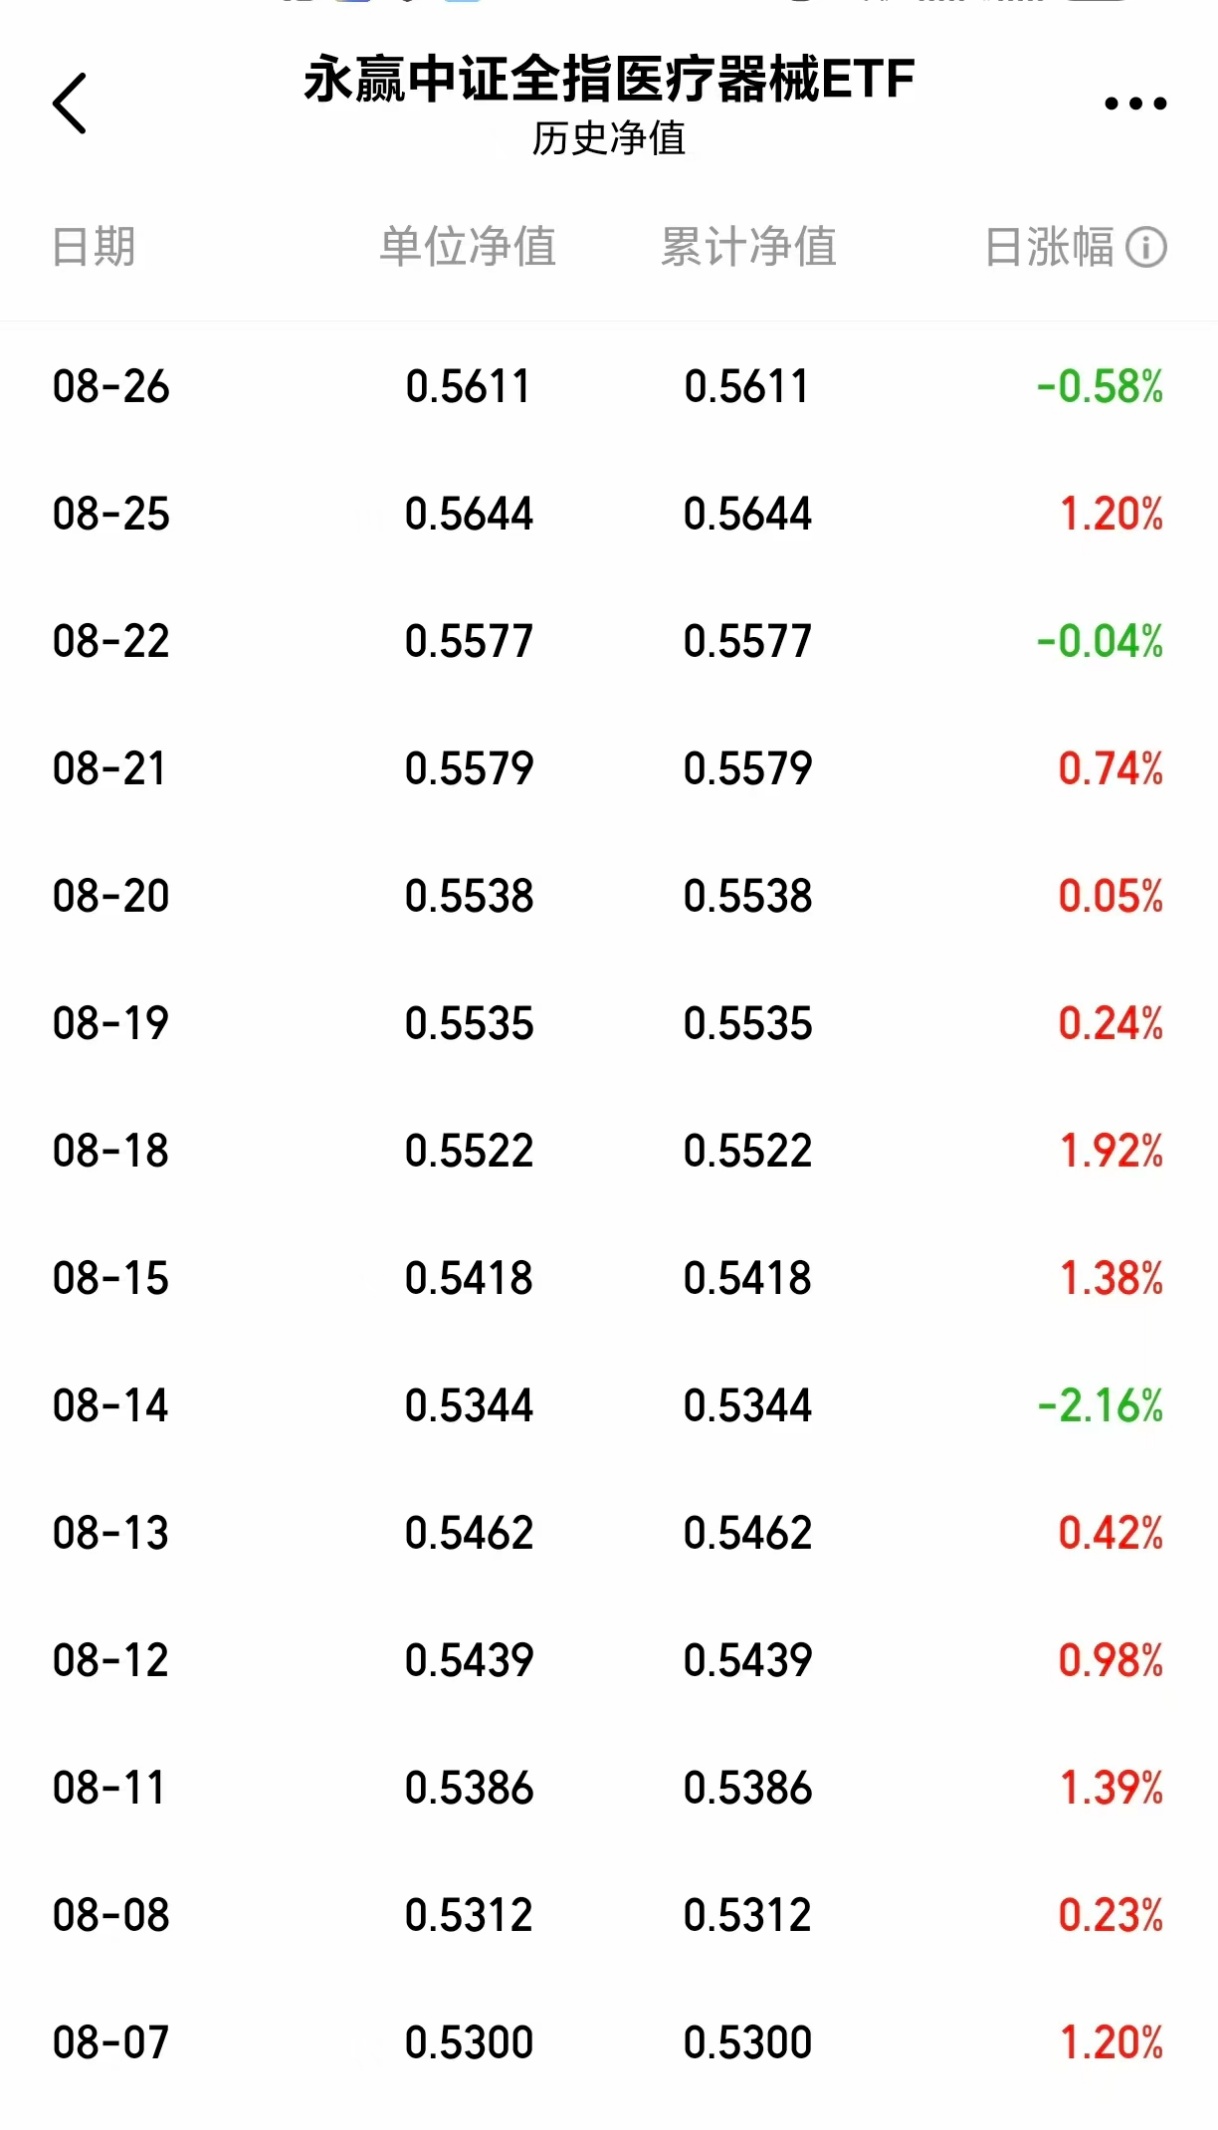Viewport: 1218px width, 2130px height.
Task: Open the three-dot more options menu
Action: pos(1135,103)
